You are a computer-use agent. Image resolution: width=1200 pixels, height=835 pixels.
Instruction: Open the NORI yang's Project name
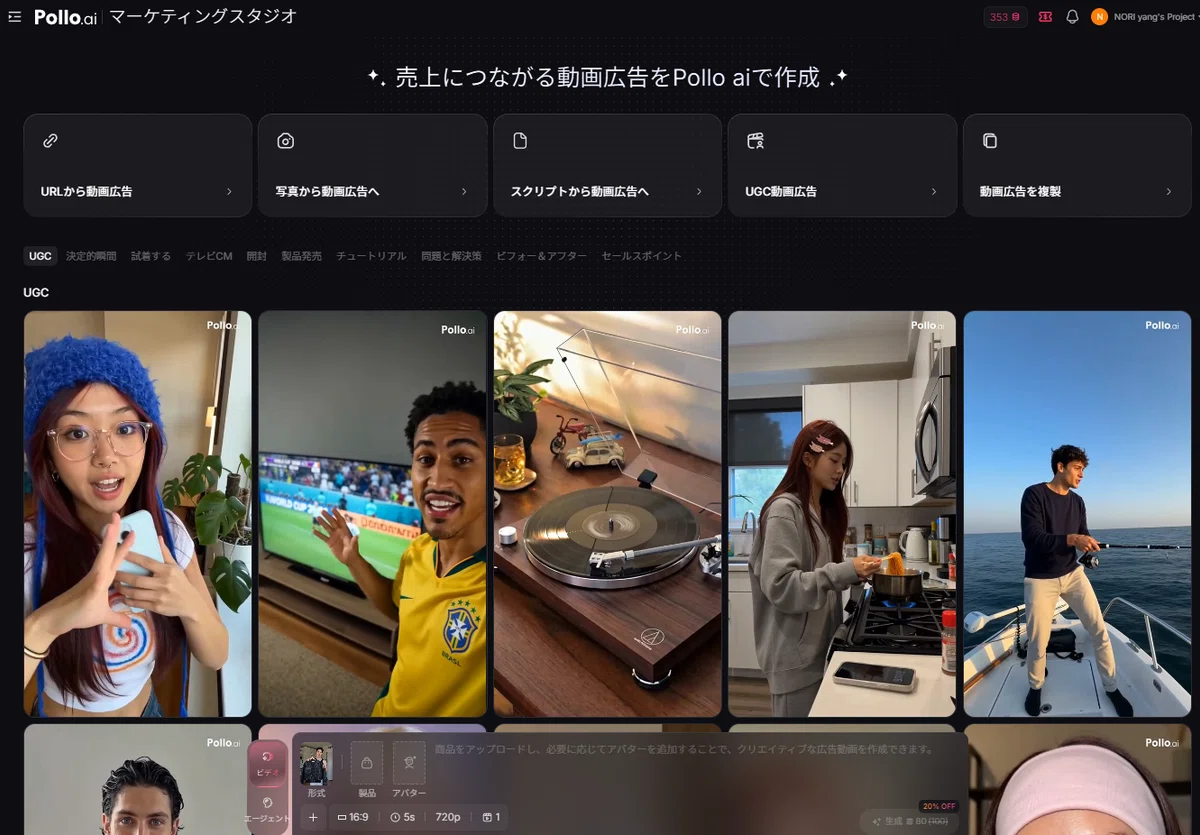pyautogui.click(x=1153, y=17)
